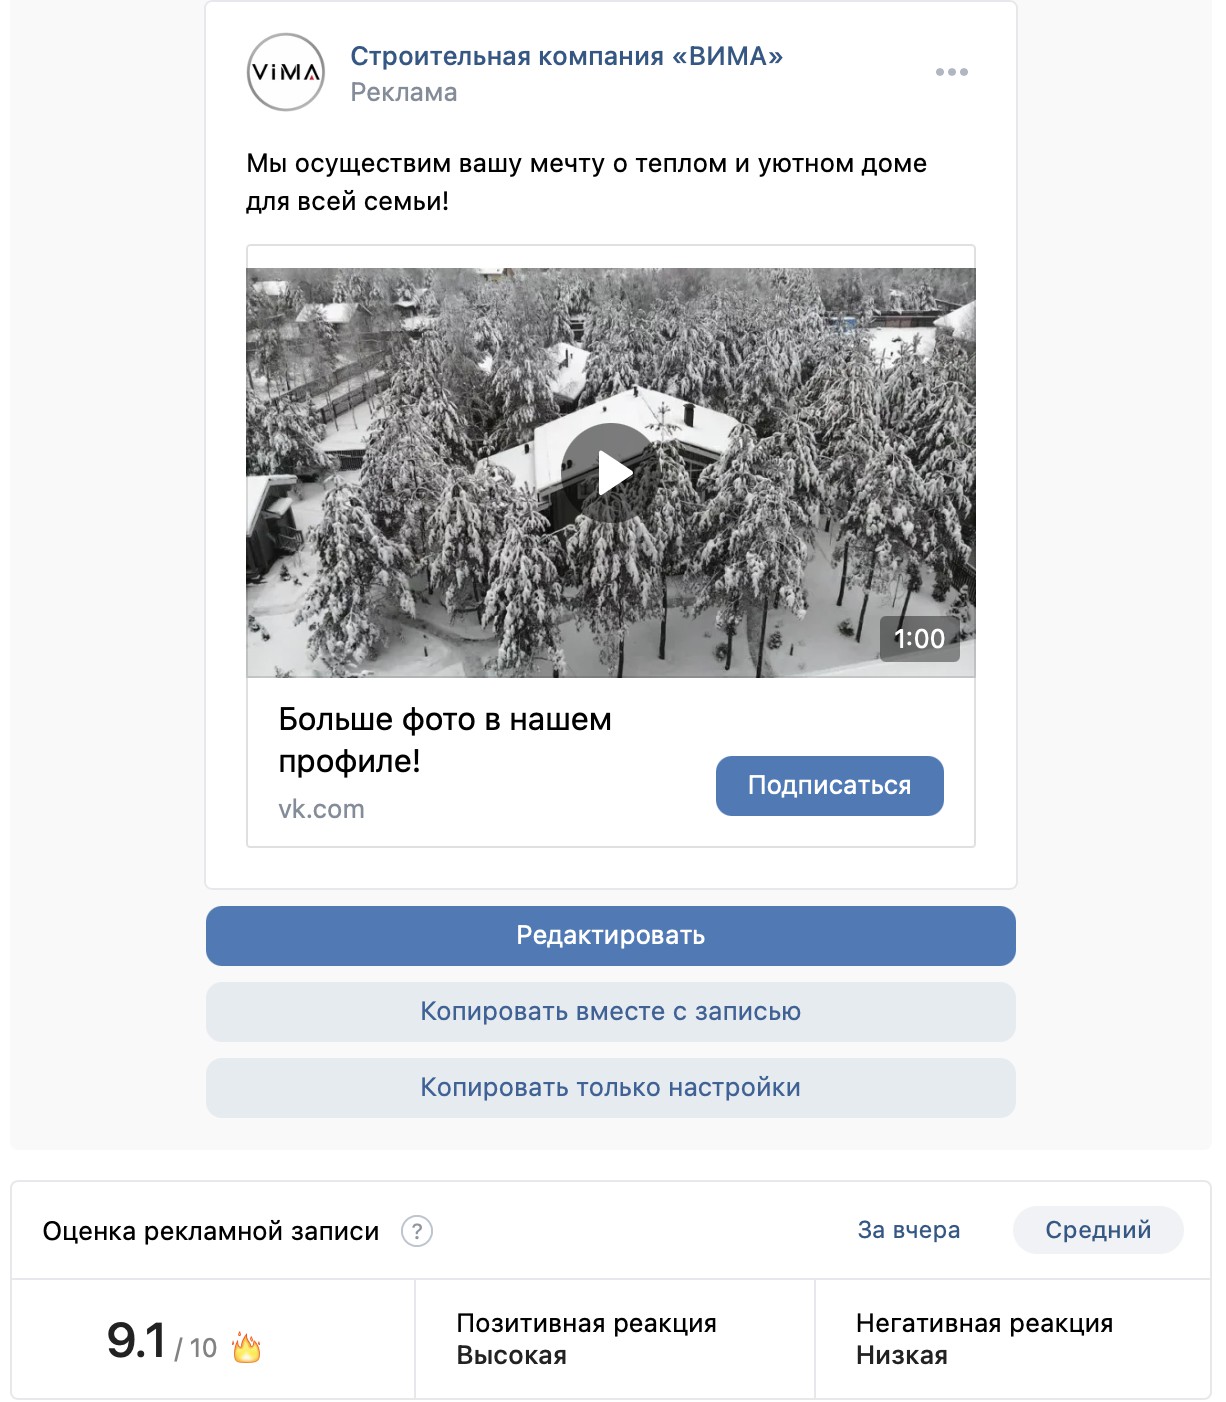Play the snowy house video
The width and height of the screenshot is (1226, 1402).
click(611, 473)
